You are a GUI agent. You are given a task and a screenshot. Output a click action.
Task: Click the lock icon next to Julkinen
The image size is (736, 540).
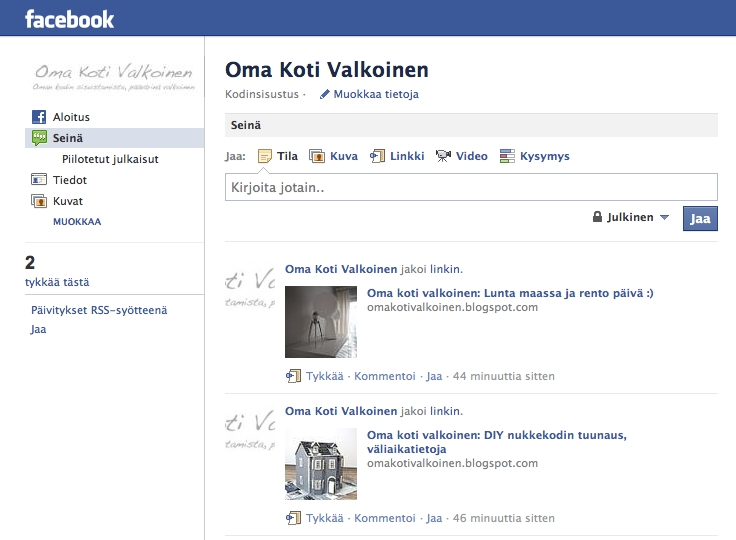click(x=597, y=217)
